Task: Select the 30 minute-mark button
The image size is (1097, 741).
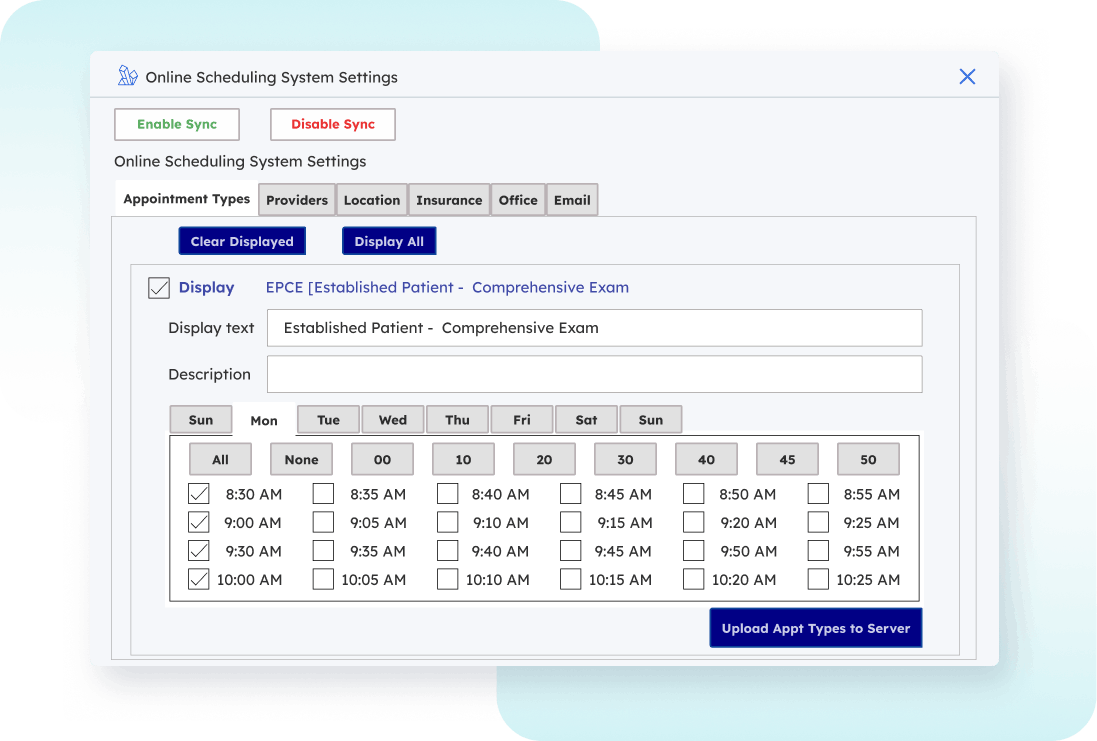Action: [625, 460]
